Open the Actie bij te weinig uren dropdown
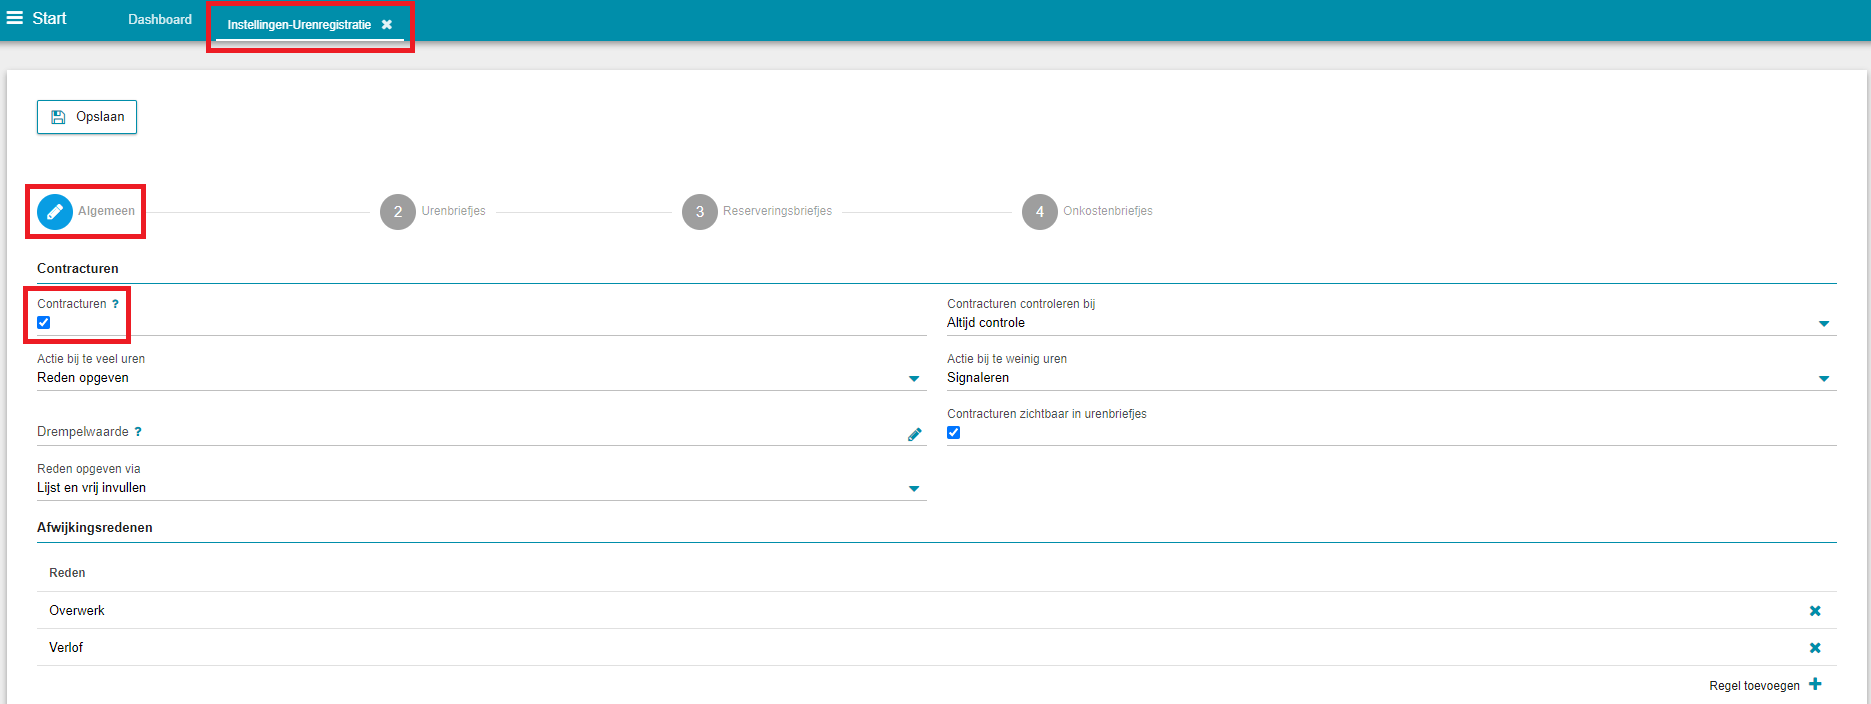 click(x=1823, y=379)
